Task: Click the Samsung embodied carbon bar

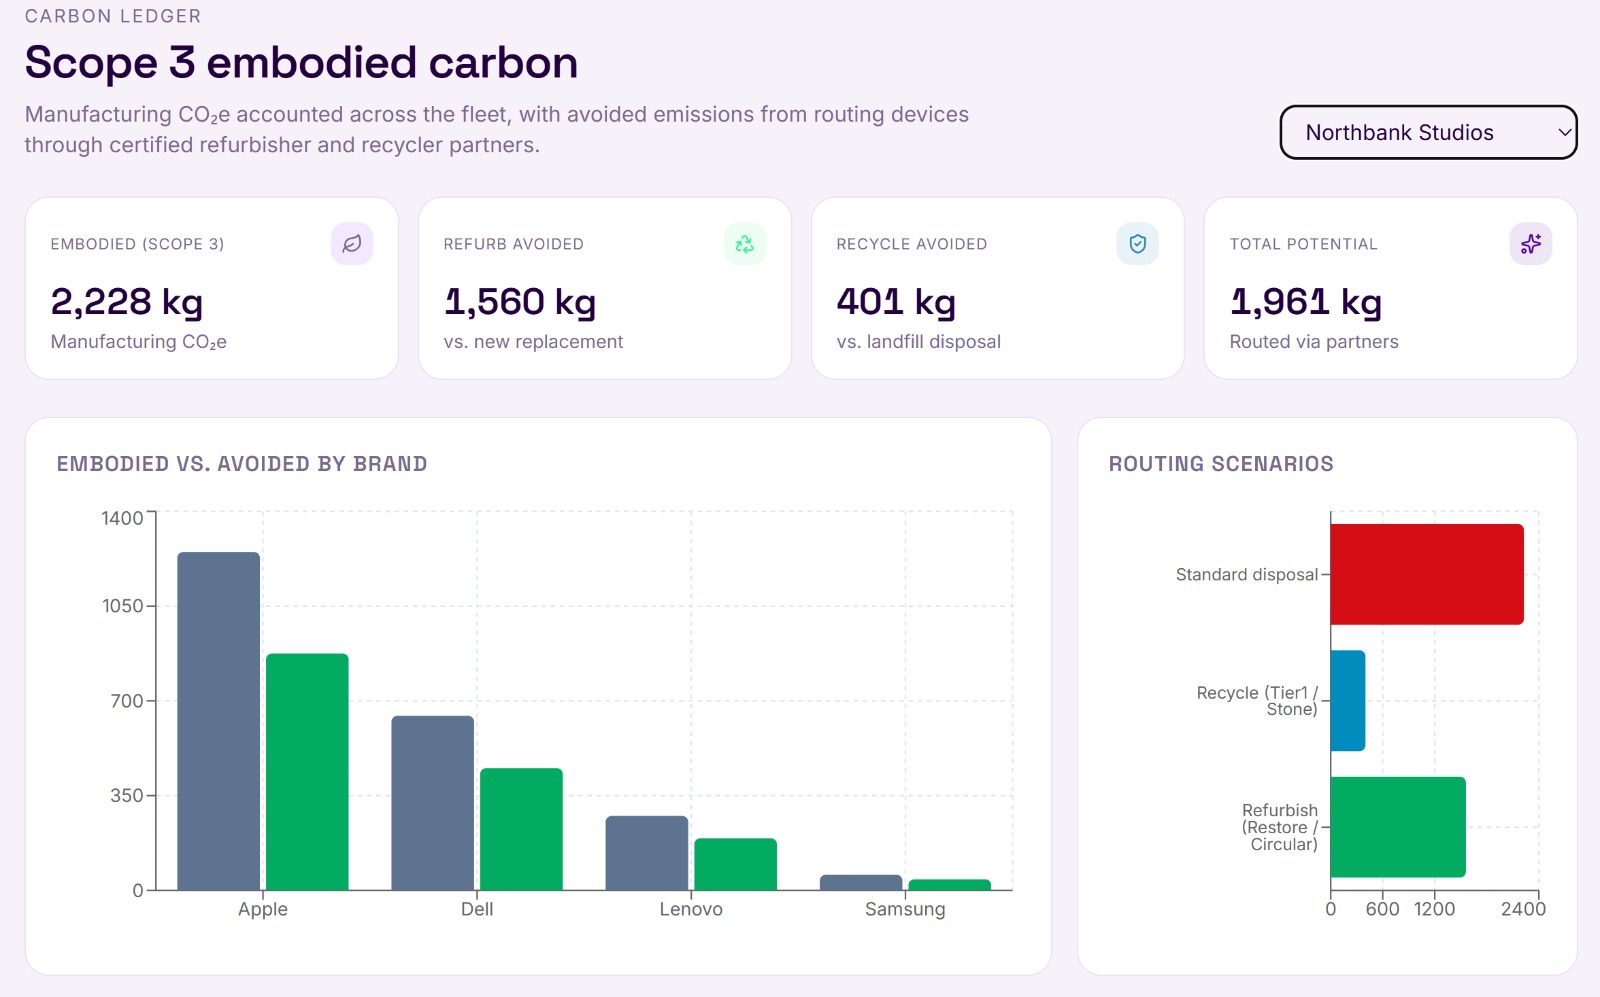Action: (x=861, y=883)
